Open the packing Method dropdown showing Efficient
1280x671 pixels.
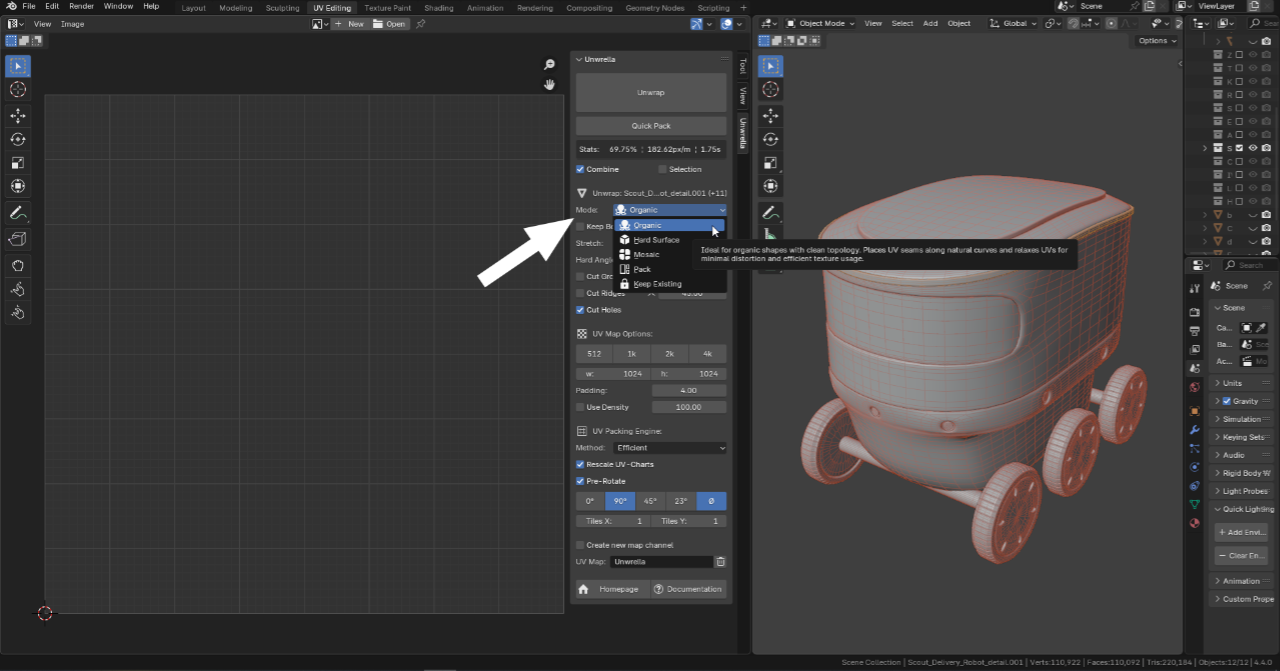[x=670, y=448]
